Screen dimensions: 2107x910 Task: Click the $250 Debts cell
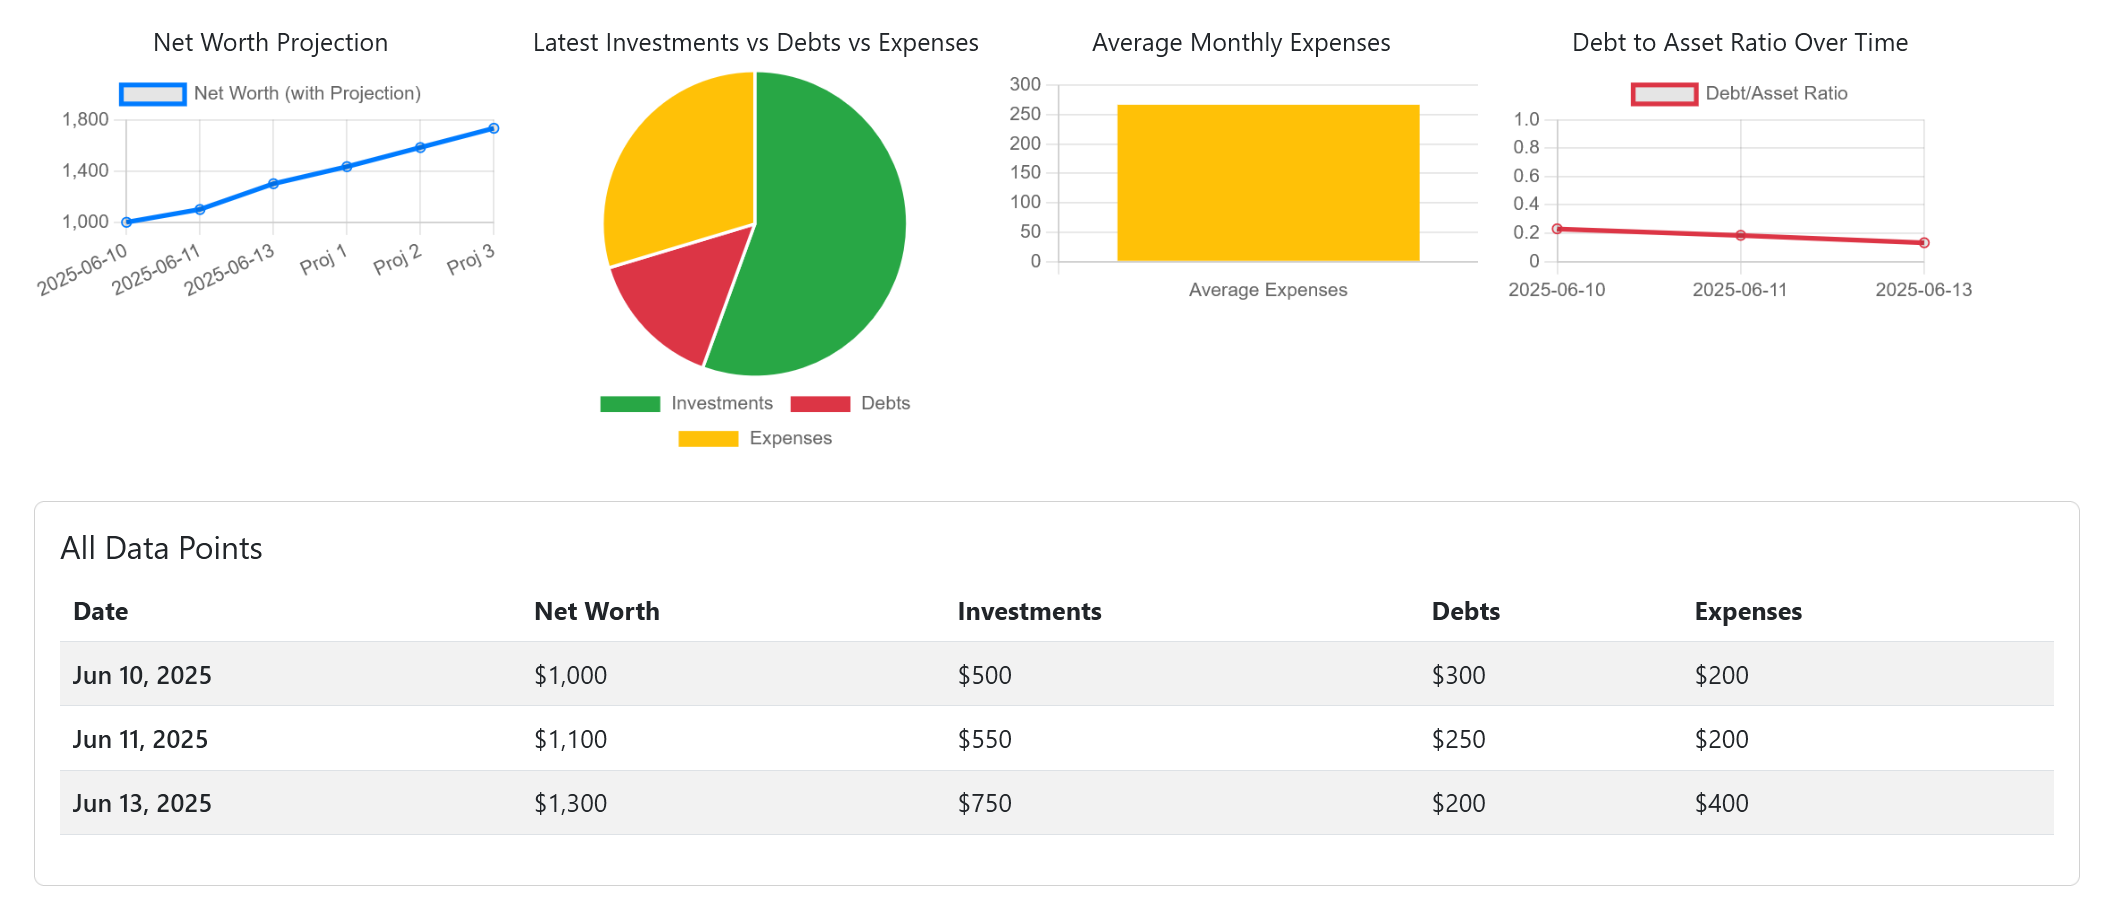point(1458,740)
